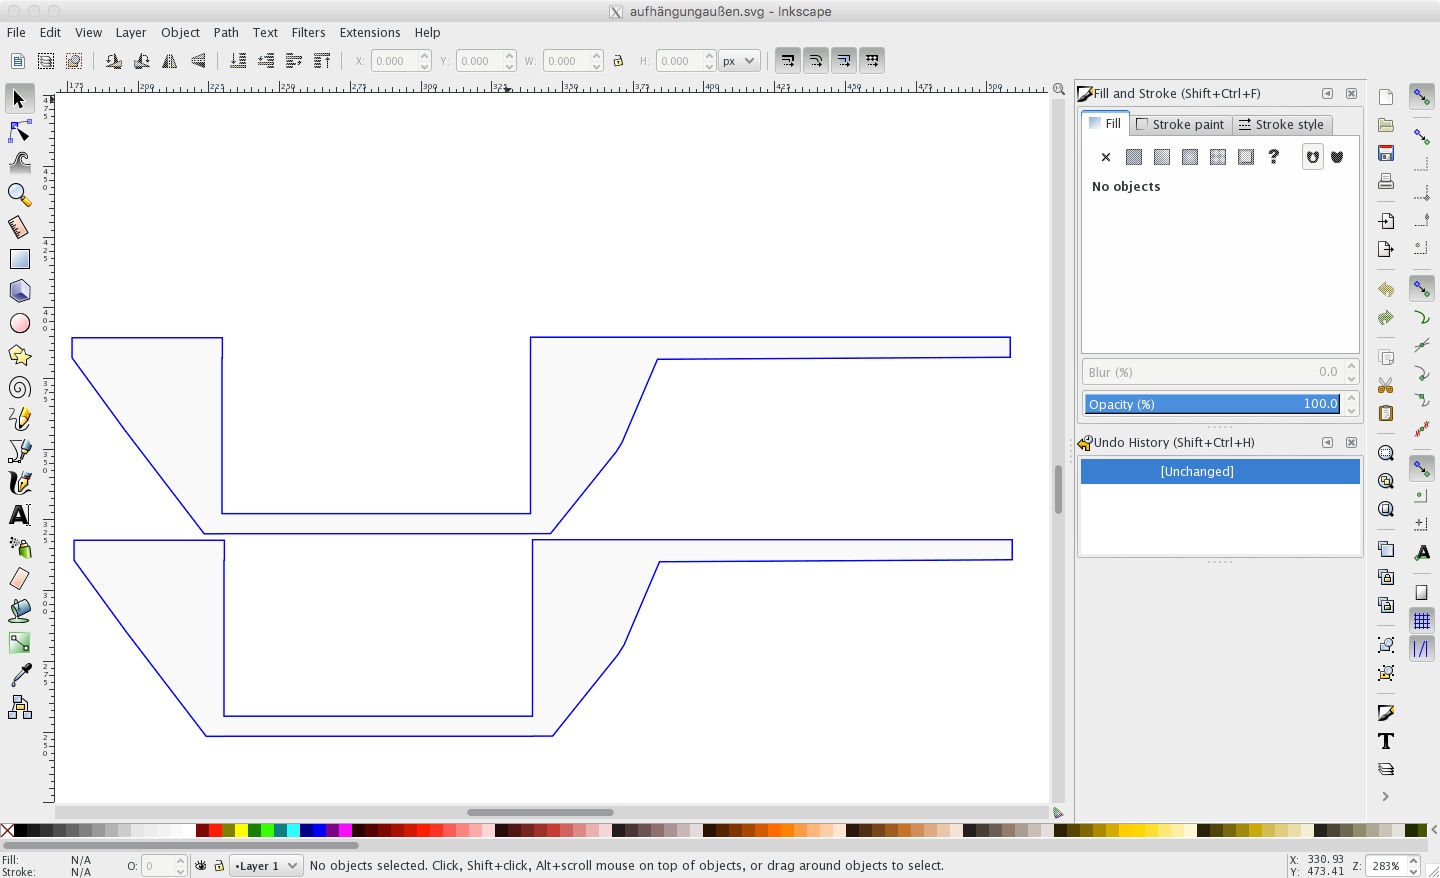
Task: Choose even-odd fill rule button
Action: tap(1312, 157)
